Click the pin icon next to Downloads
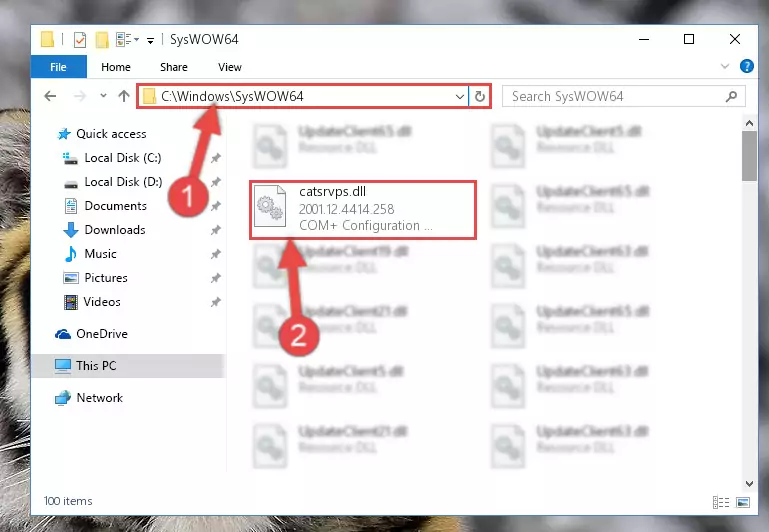The height and width of the screenshot is (532, 769). [215, 230]
